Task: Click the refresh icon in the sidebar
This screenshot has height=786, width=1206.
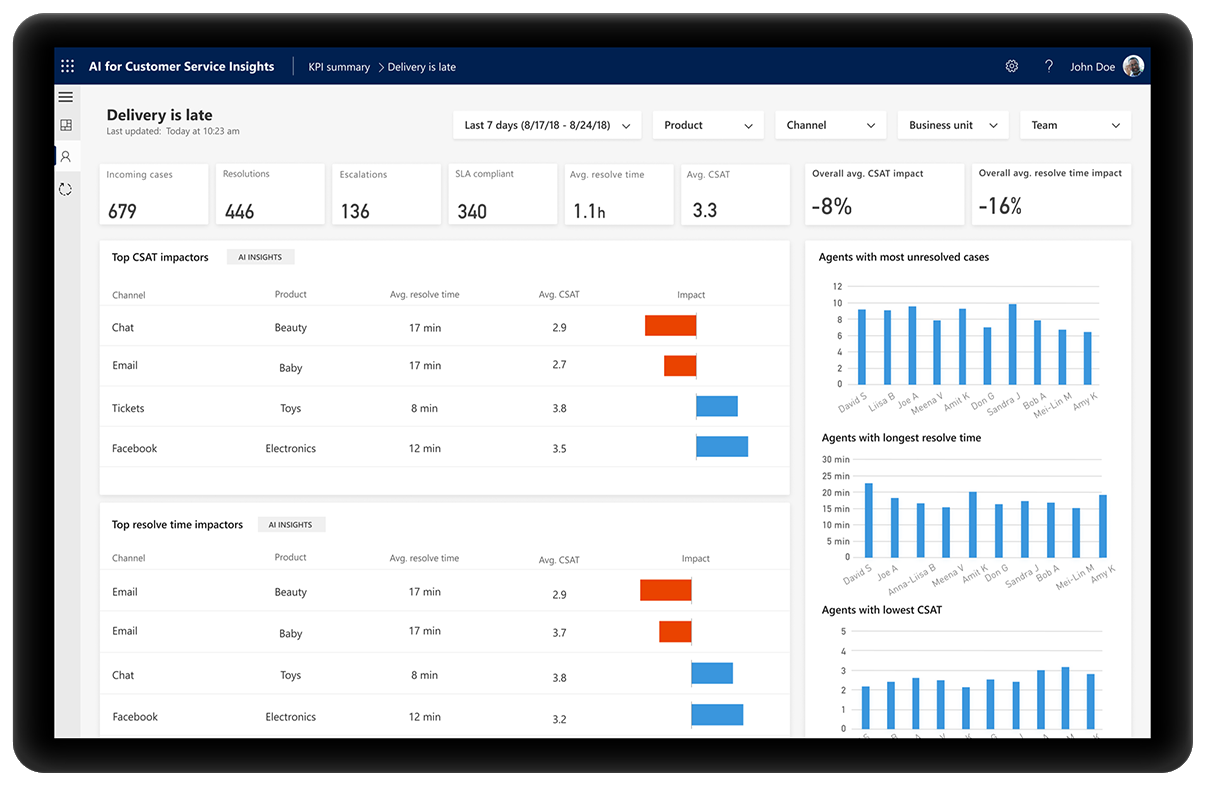Action: [x=66, y=188]
